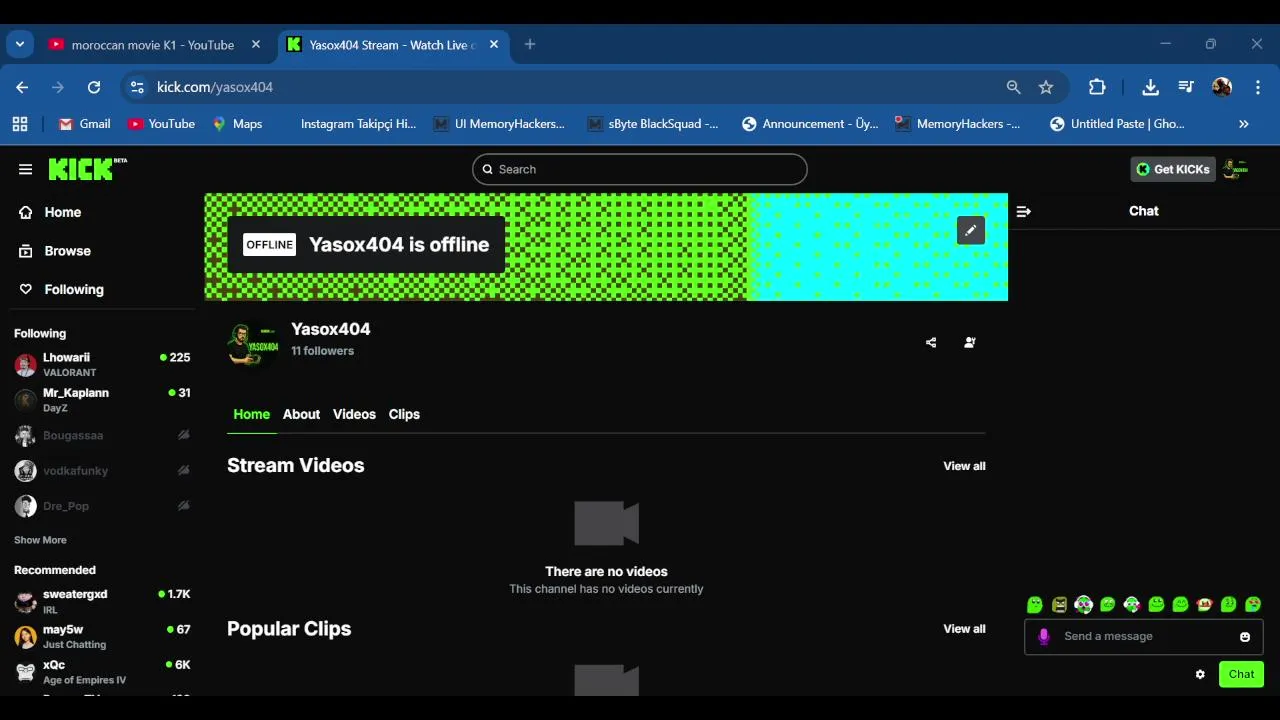Open chat settings gear
Image resolution: width=1280 pixels, height=720 pixels.
[x=1200, y=674]
